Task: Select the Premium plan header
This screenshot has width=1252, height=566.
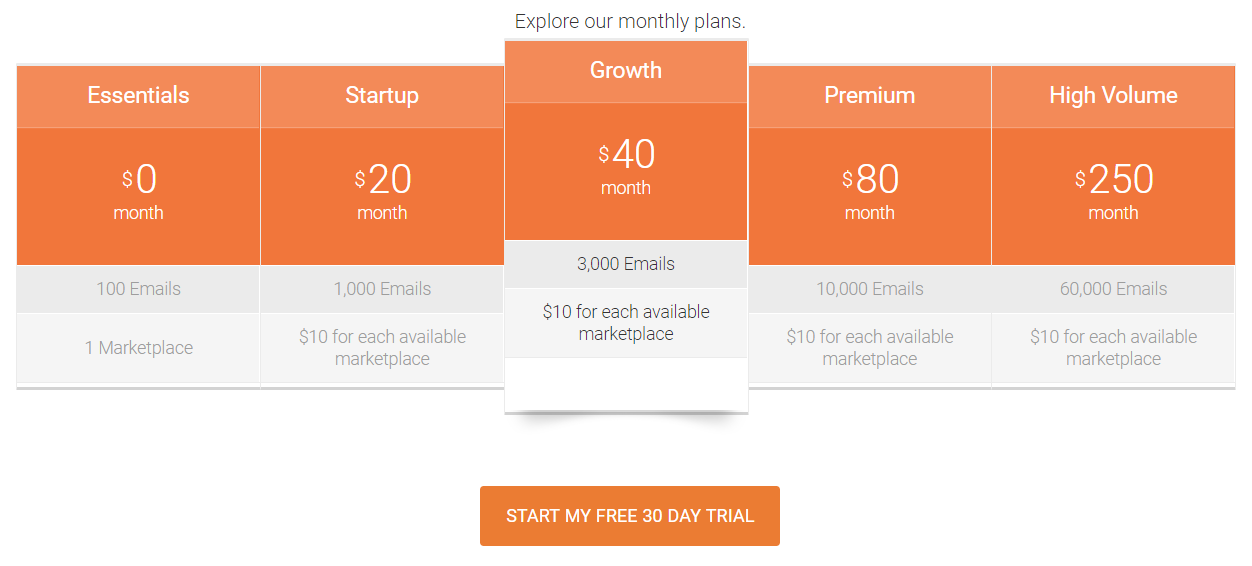Action: pos(869,96)
